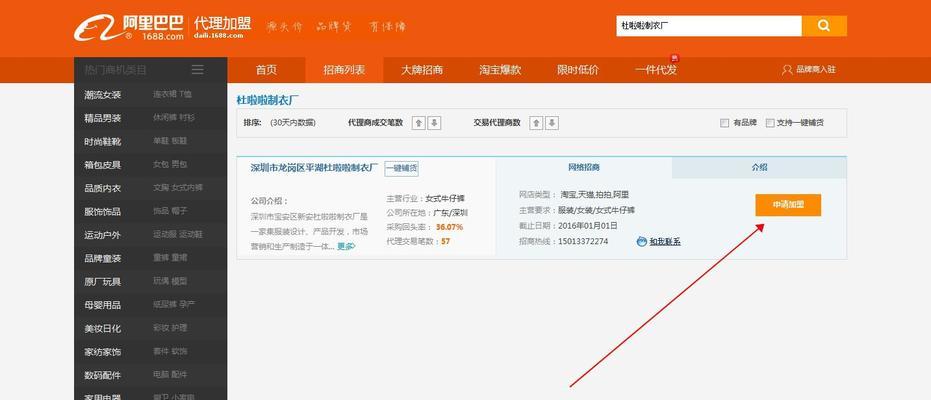Open the 一件代发 nav tab
Screen dimensions: 931x400
click(x=656, y=70)
